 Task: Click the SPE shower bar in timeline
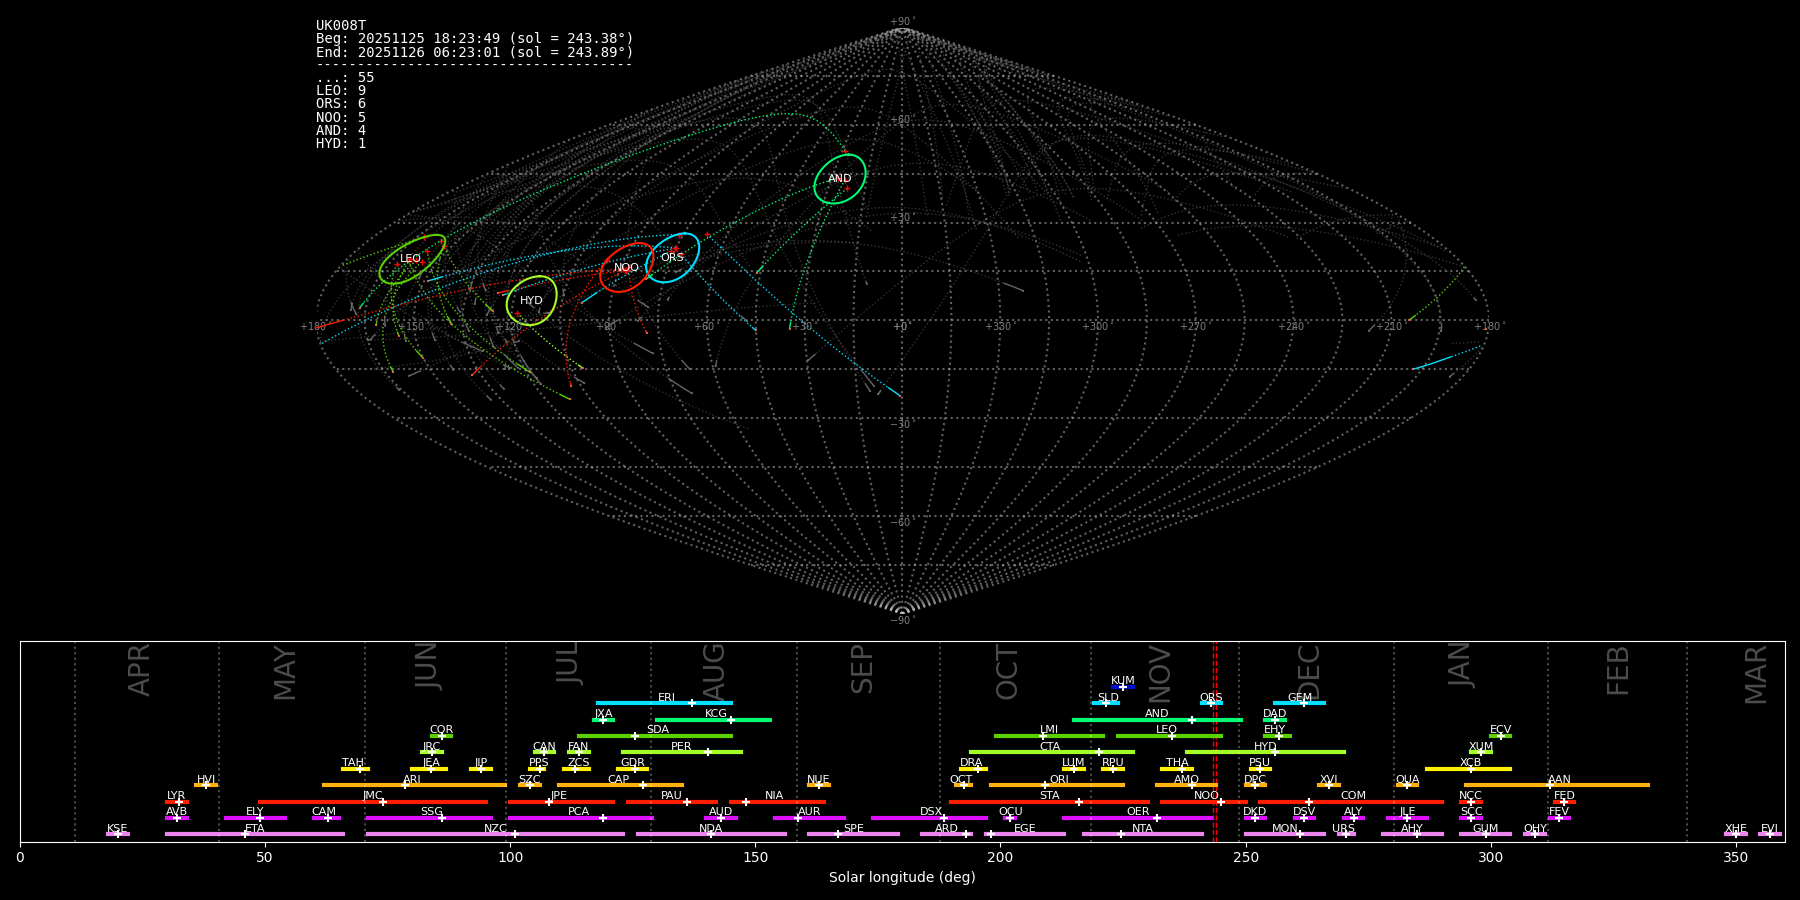[x=853, y=834]
